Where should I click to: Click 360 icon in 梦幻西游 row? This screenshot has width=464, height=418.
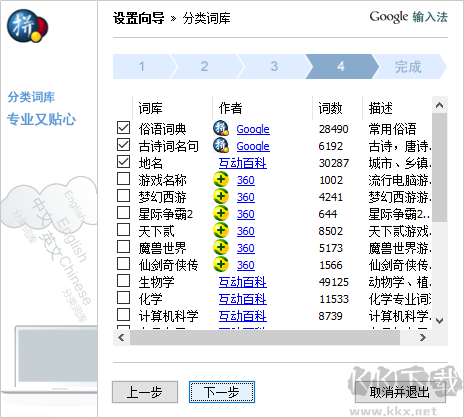pos(221,196)
